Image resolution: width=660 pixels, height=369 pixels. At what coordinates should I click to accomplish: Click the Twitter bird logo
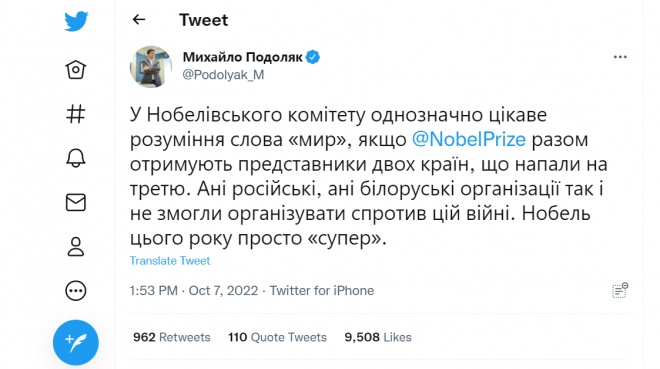click(76, 21)
